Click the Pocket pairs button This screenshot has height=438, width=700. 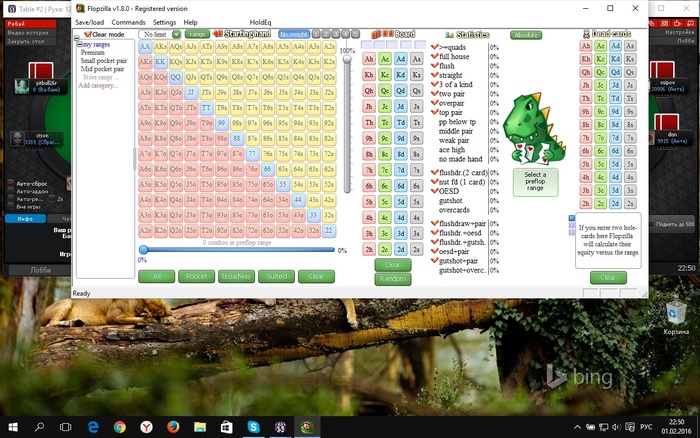click(x=196, y=276)
